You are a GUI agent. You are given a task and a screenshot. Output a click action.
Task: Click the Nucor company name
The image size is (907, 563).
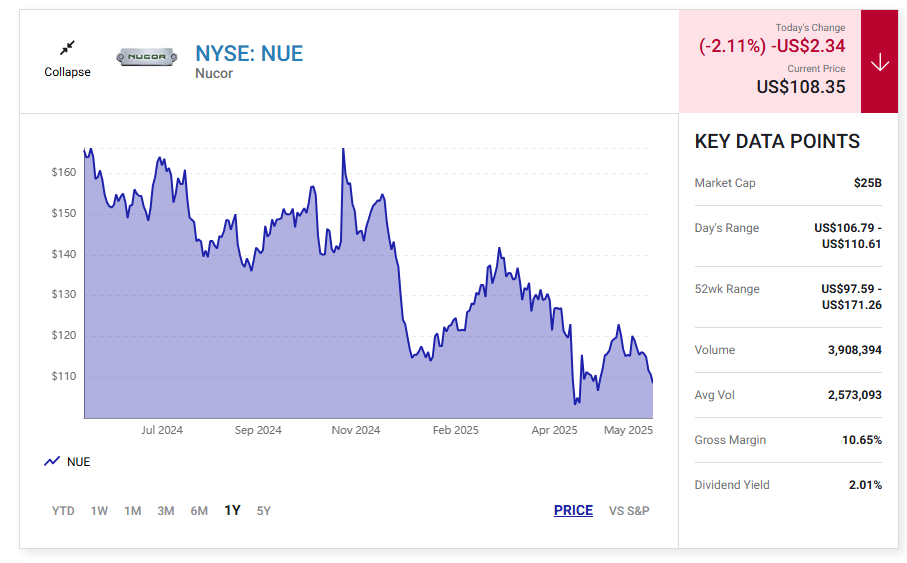[214, 73]
